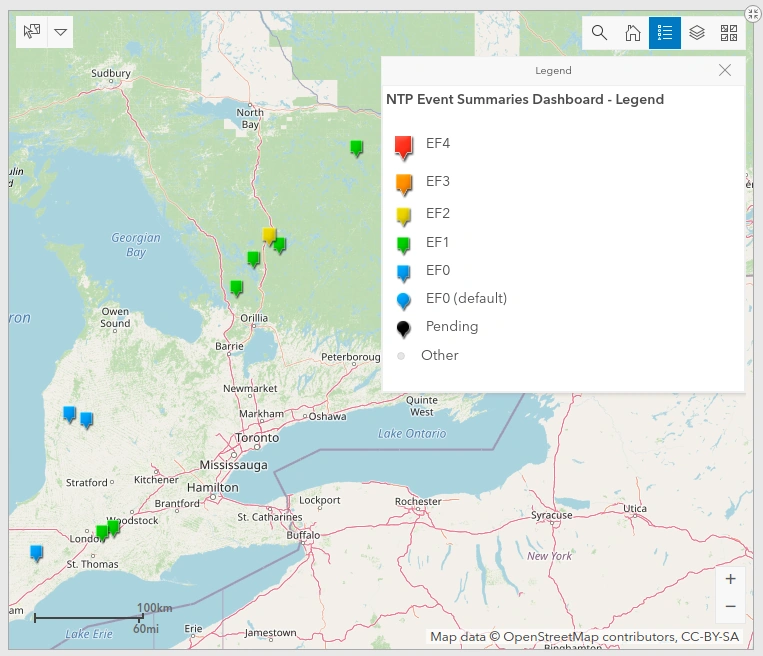This screenshot has width=763, height=656.
Task: Click the 100km scale bar
Action: [x=89, y=618]
